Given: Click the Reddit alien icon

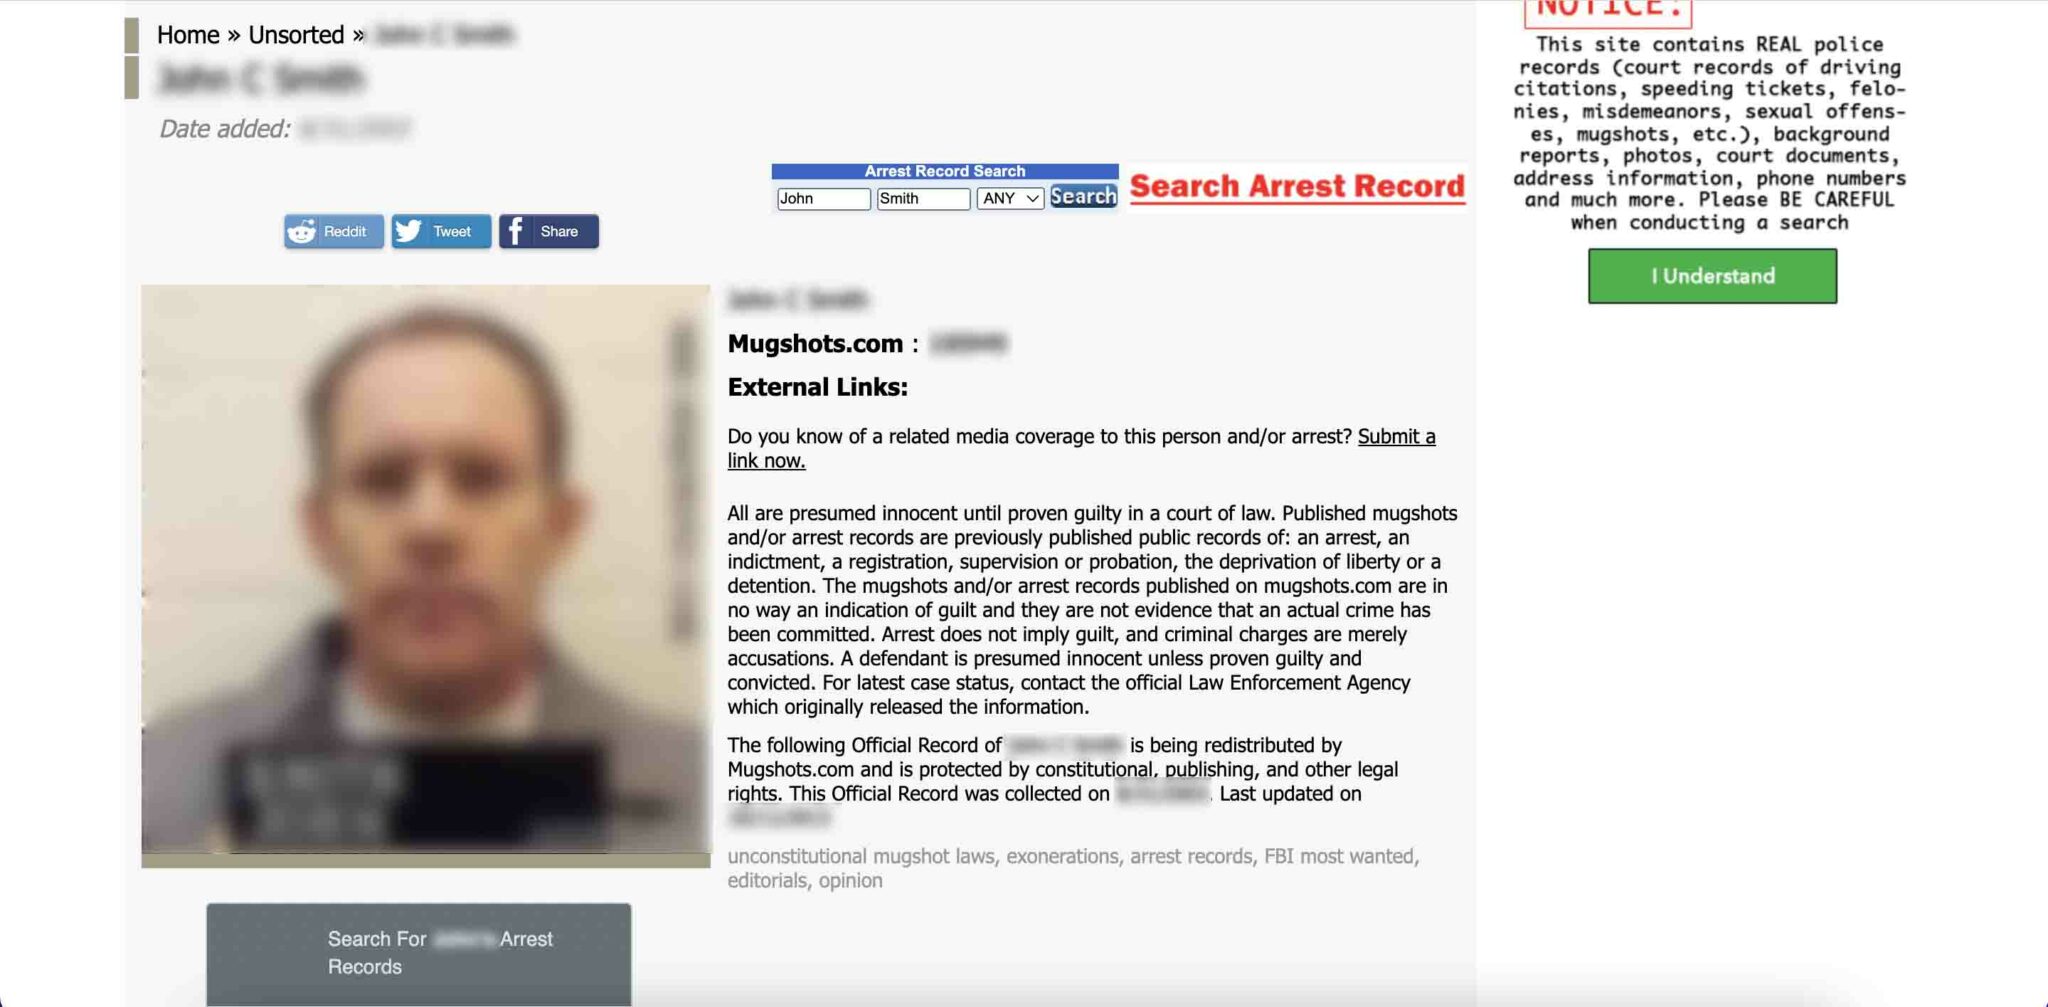Looking at the screenshot, I should coord(302,231).
